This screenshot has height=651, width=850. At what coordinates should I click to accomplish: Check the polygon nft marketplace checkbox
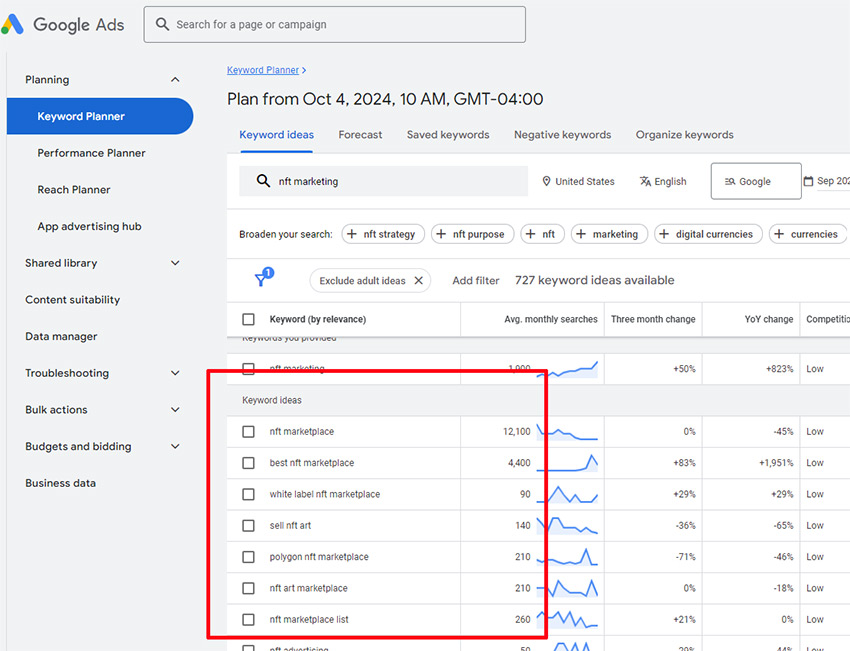248,557
